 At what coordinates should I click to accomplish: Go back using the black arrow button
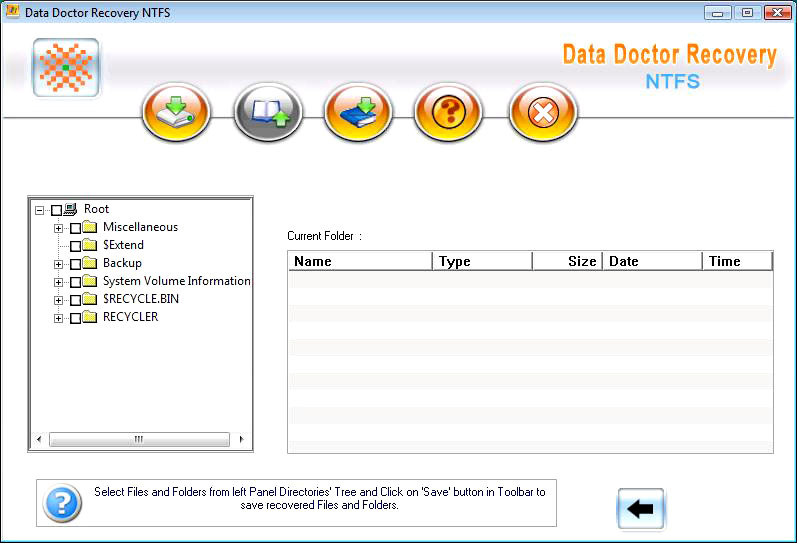[x=640, y=508]
